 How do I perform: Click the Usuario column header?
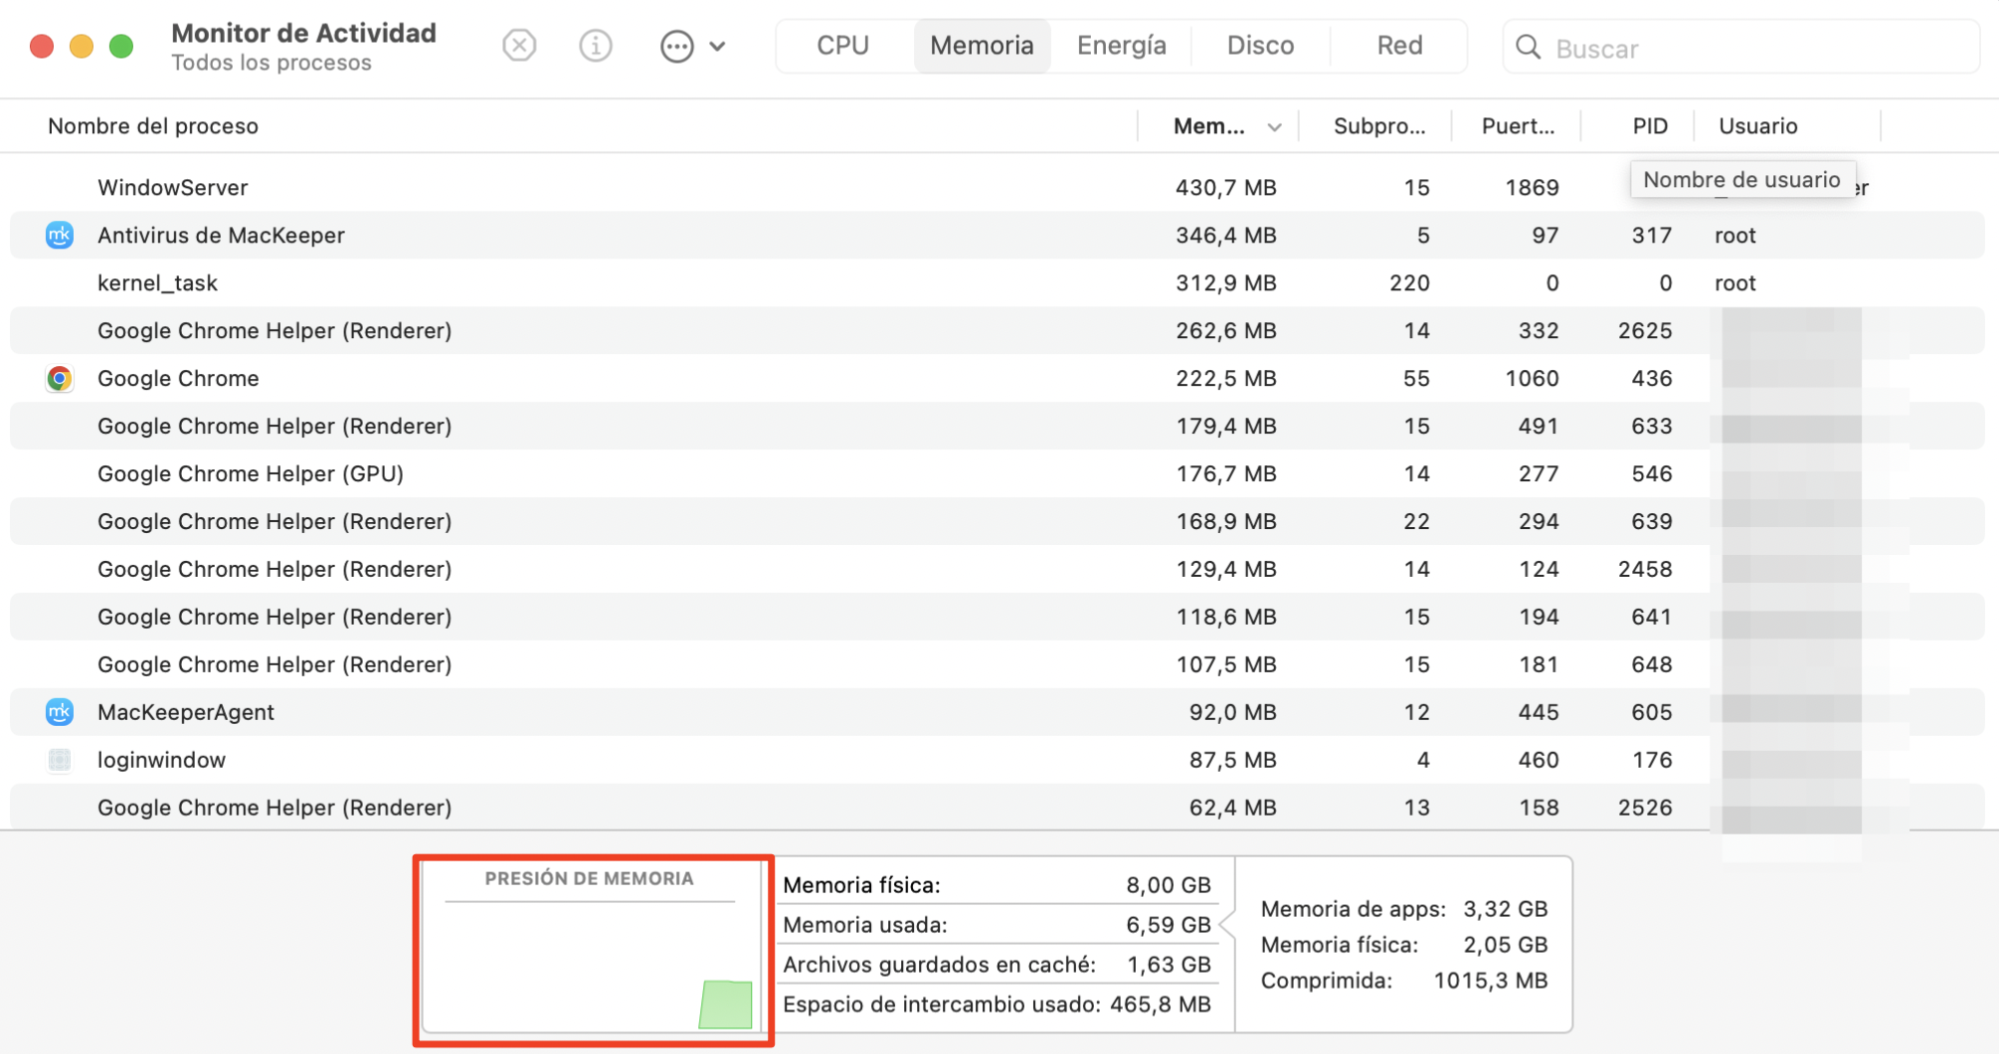1757,126
